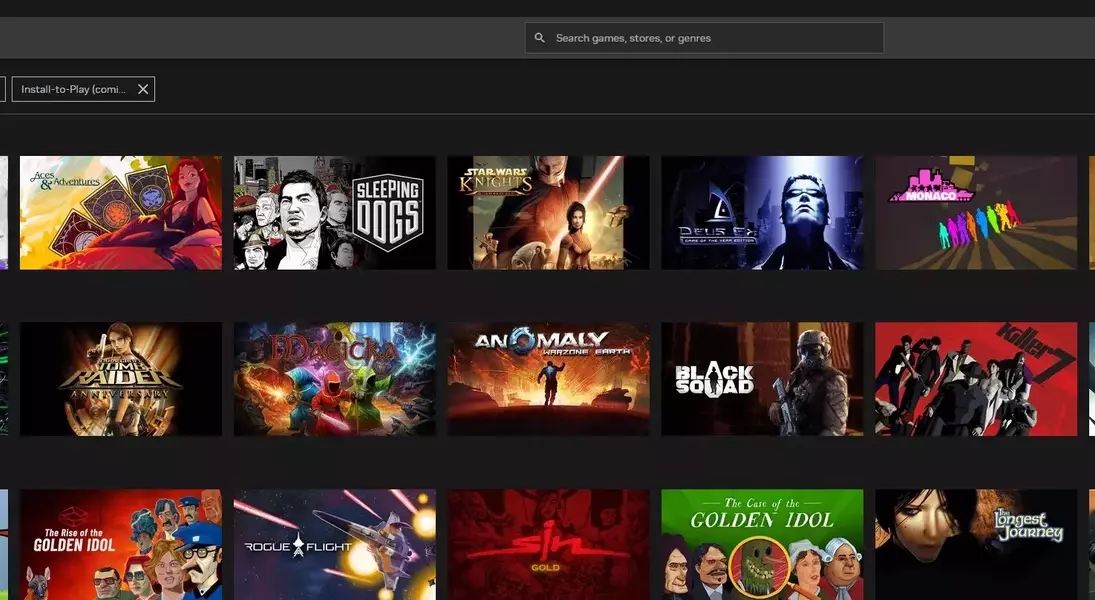Open the Deus Ex game tile
This screenshot has height=600, width=1095.
762,212
